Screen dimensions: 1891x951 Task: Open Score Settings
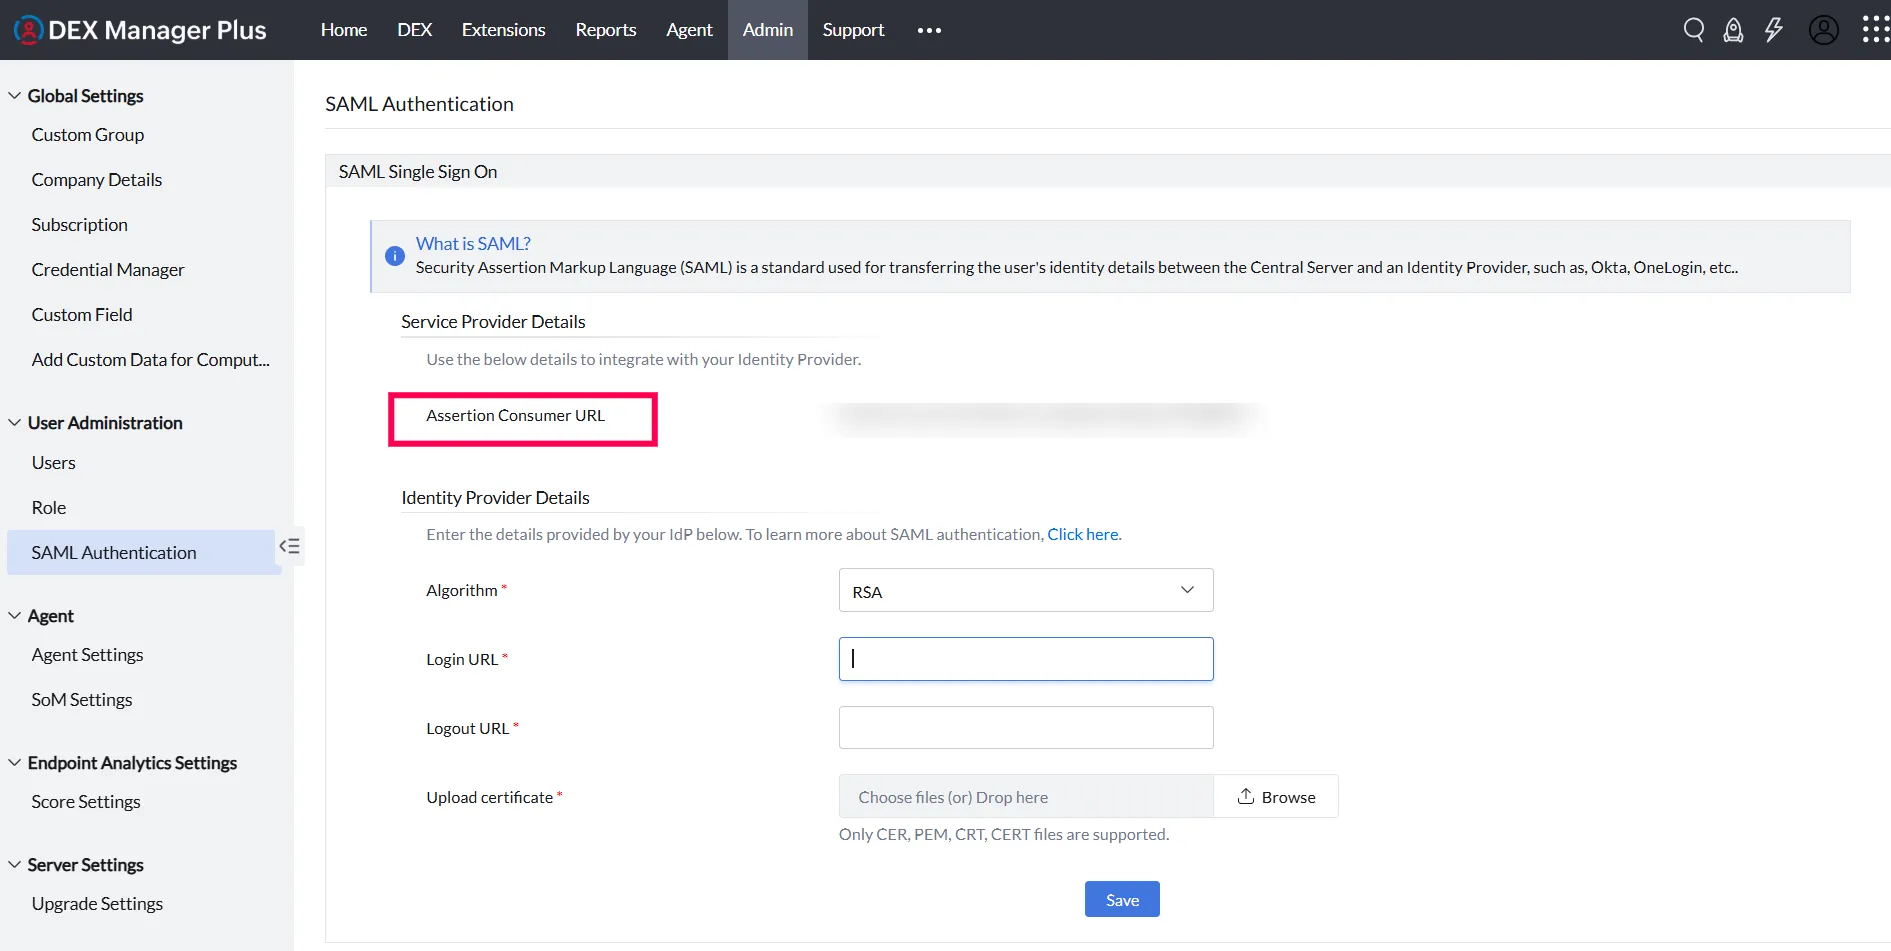pyautogui.click(x=86, y=802)
